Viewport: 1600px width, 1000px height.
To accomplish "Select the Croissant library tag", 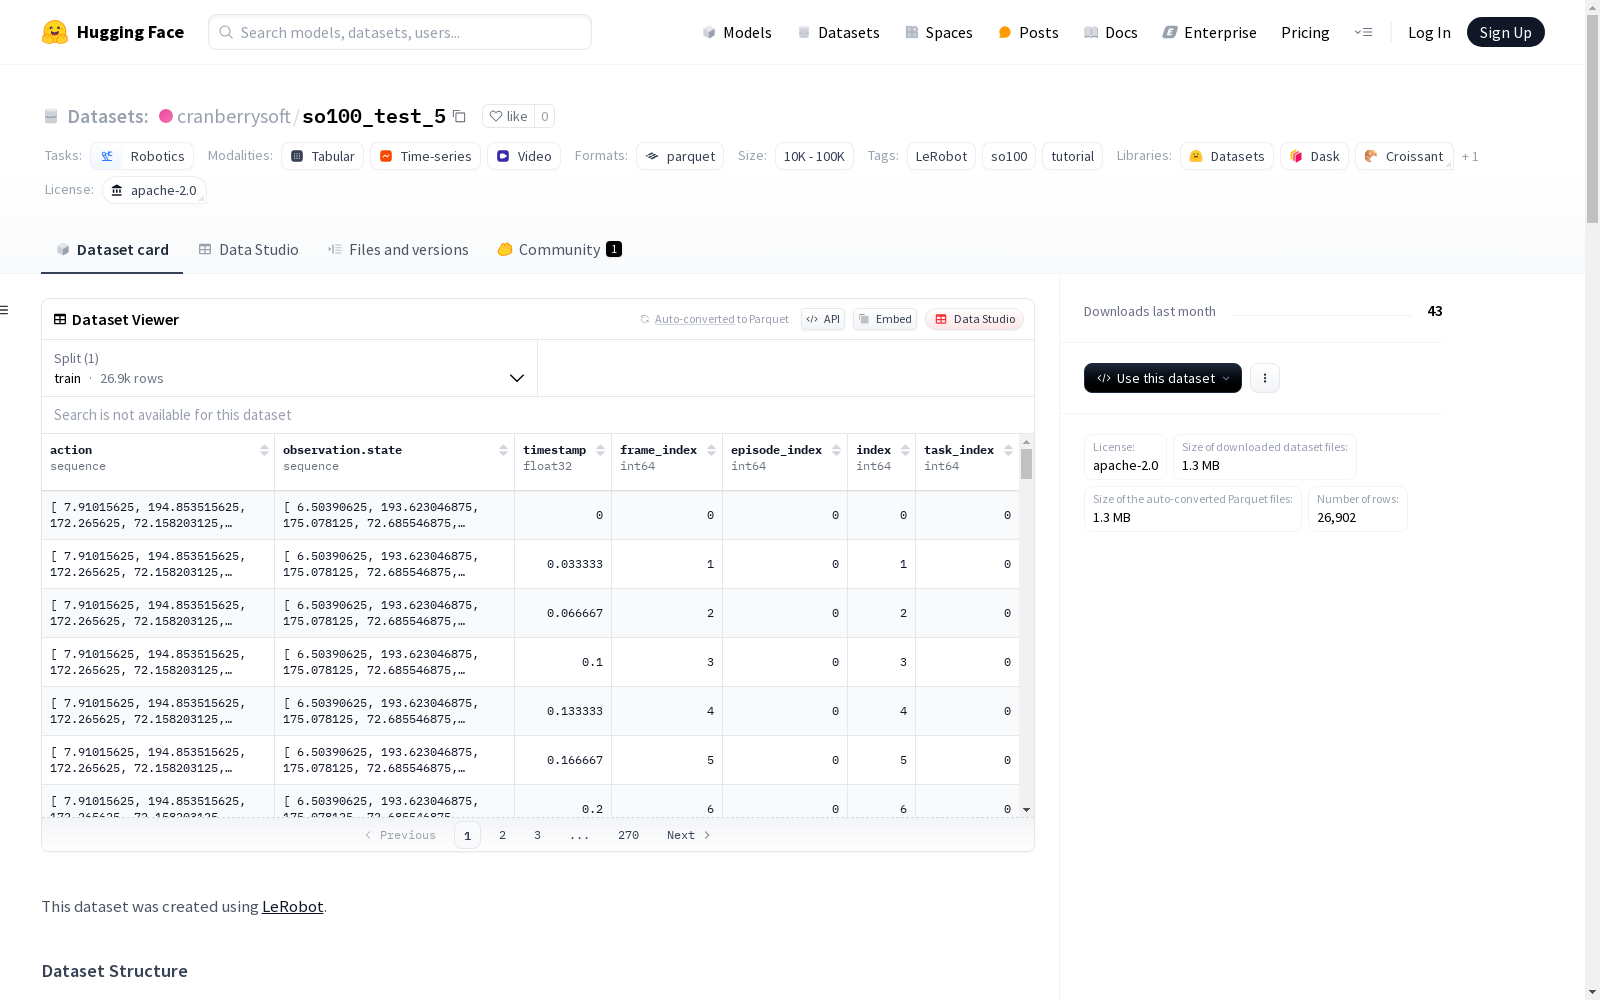I will (x=1404, y=156).
